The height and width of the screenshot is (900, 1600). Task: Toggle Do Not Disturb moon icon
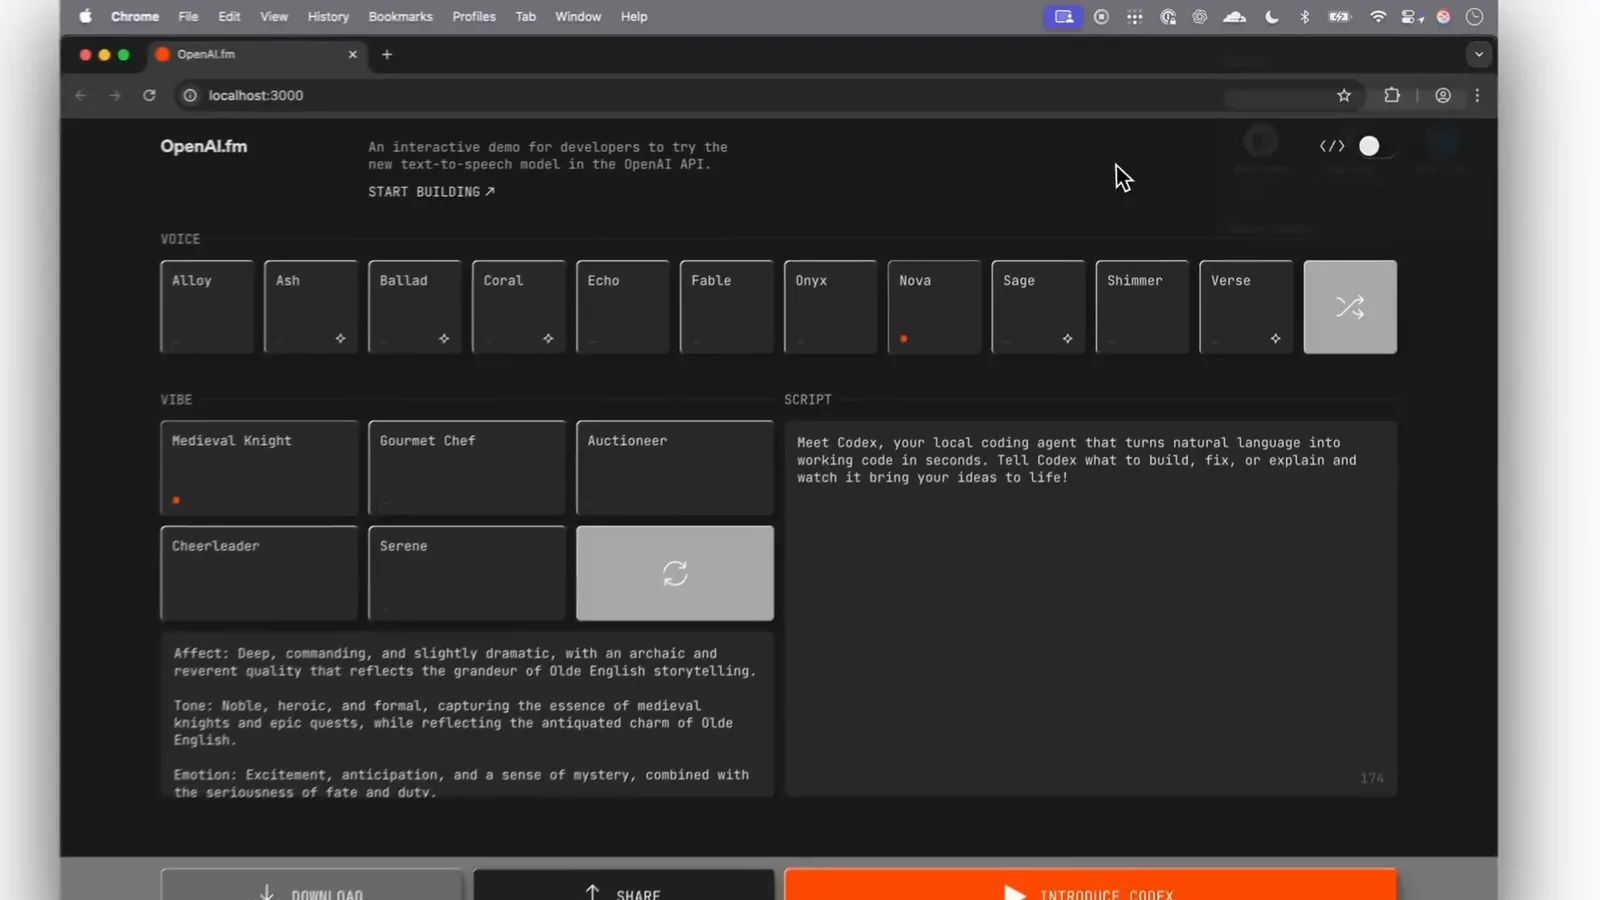coord(1271,16)
